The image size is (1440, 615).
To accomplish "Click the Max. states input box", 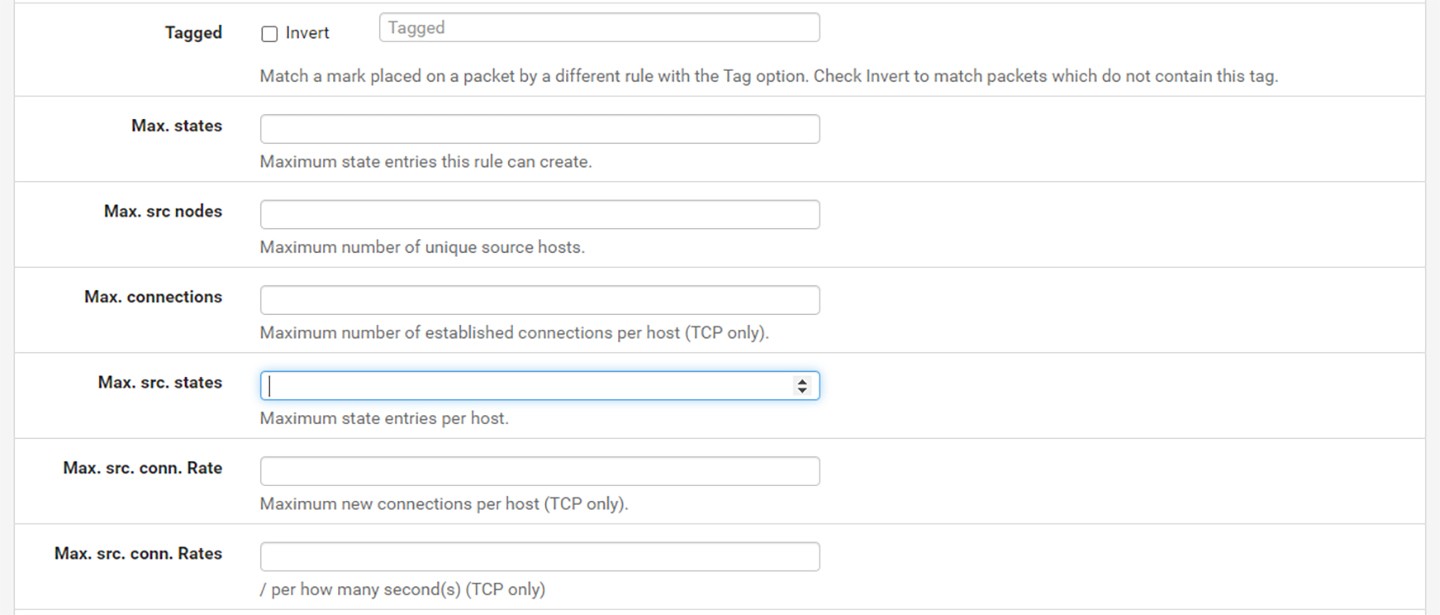I will pyautogui.click(x=539, y=129).
